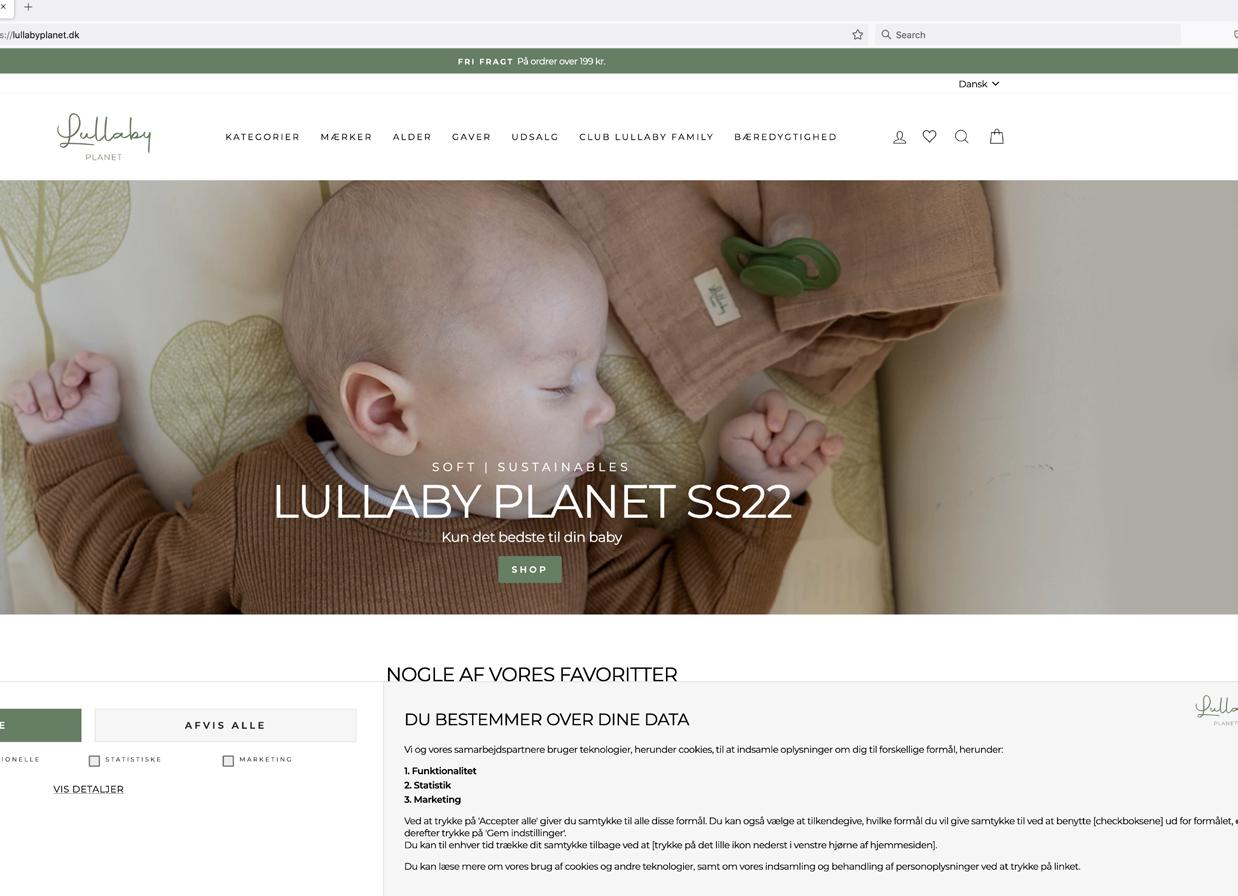Open the shopping cart icon
The image size is (1238, 896).
tap(996, 136)
